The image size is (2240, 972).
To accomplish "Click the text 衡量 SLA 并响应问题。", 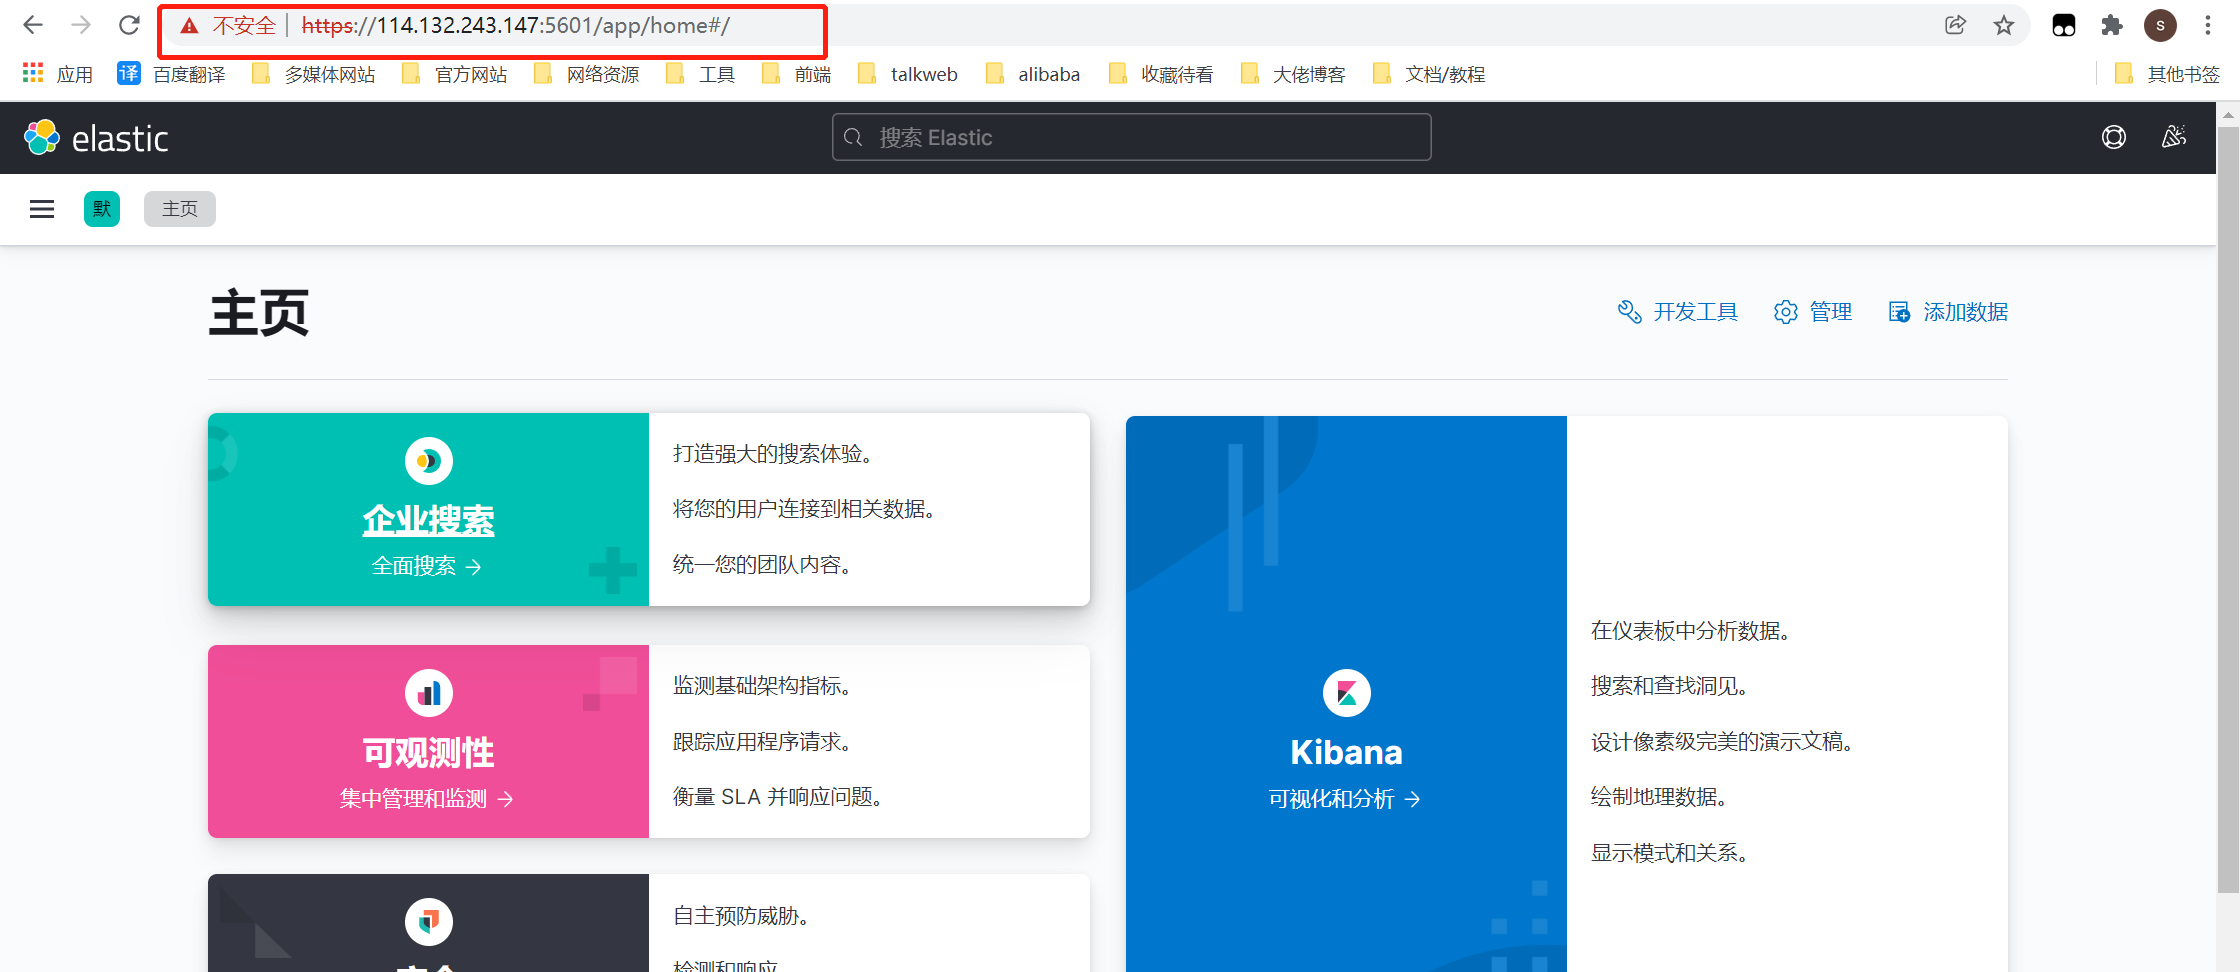I will pos(781,797).
